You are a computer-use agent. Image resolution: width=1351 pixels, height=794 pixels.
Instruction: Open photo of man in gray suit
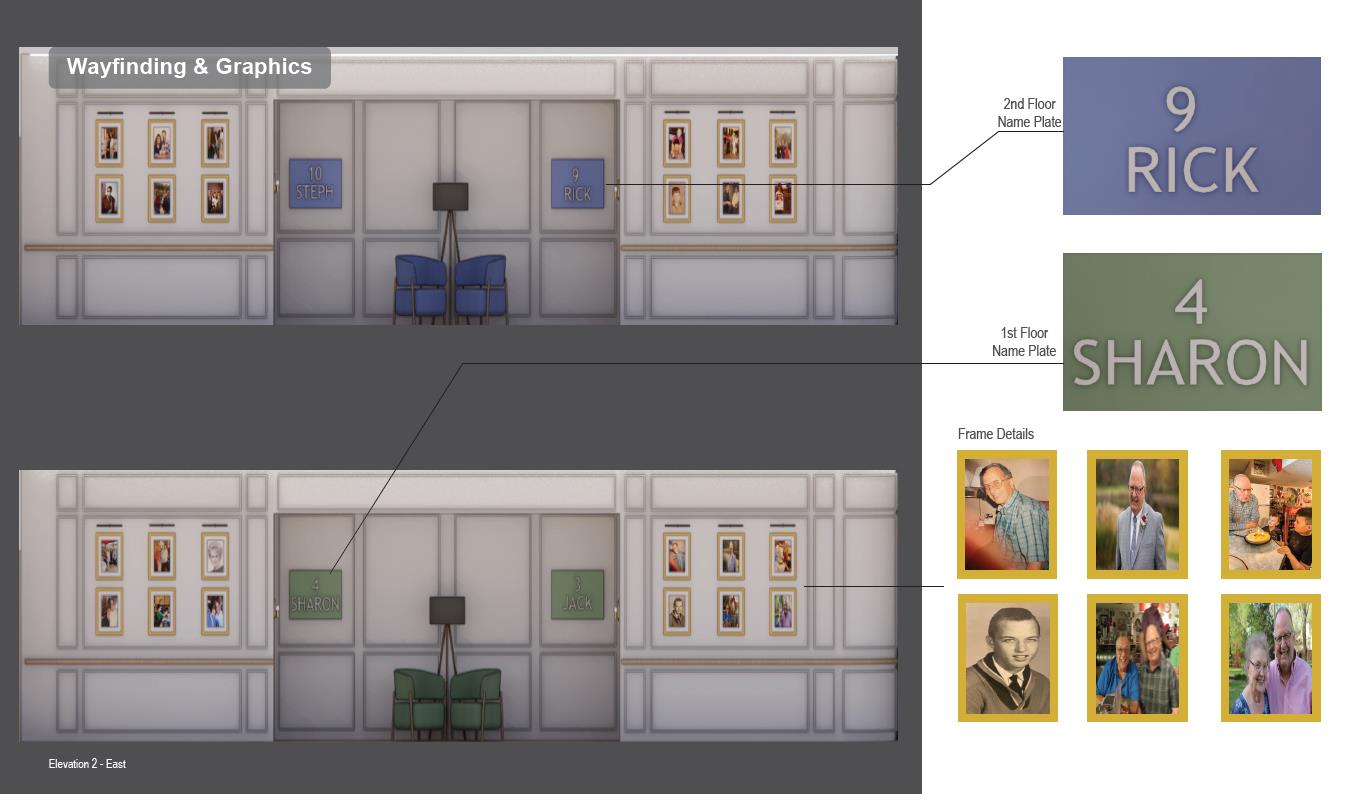pyautogui.click(x=1137, y=514)
